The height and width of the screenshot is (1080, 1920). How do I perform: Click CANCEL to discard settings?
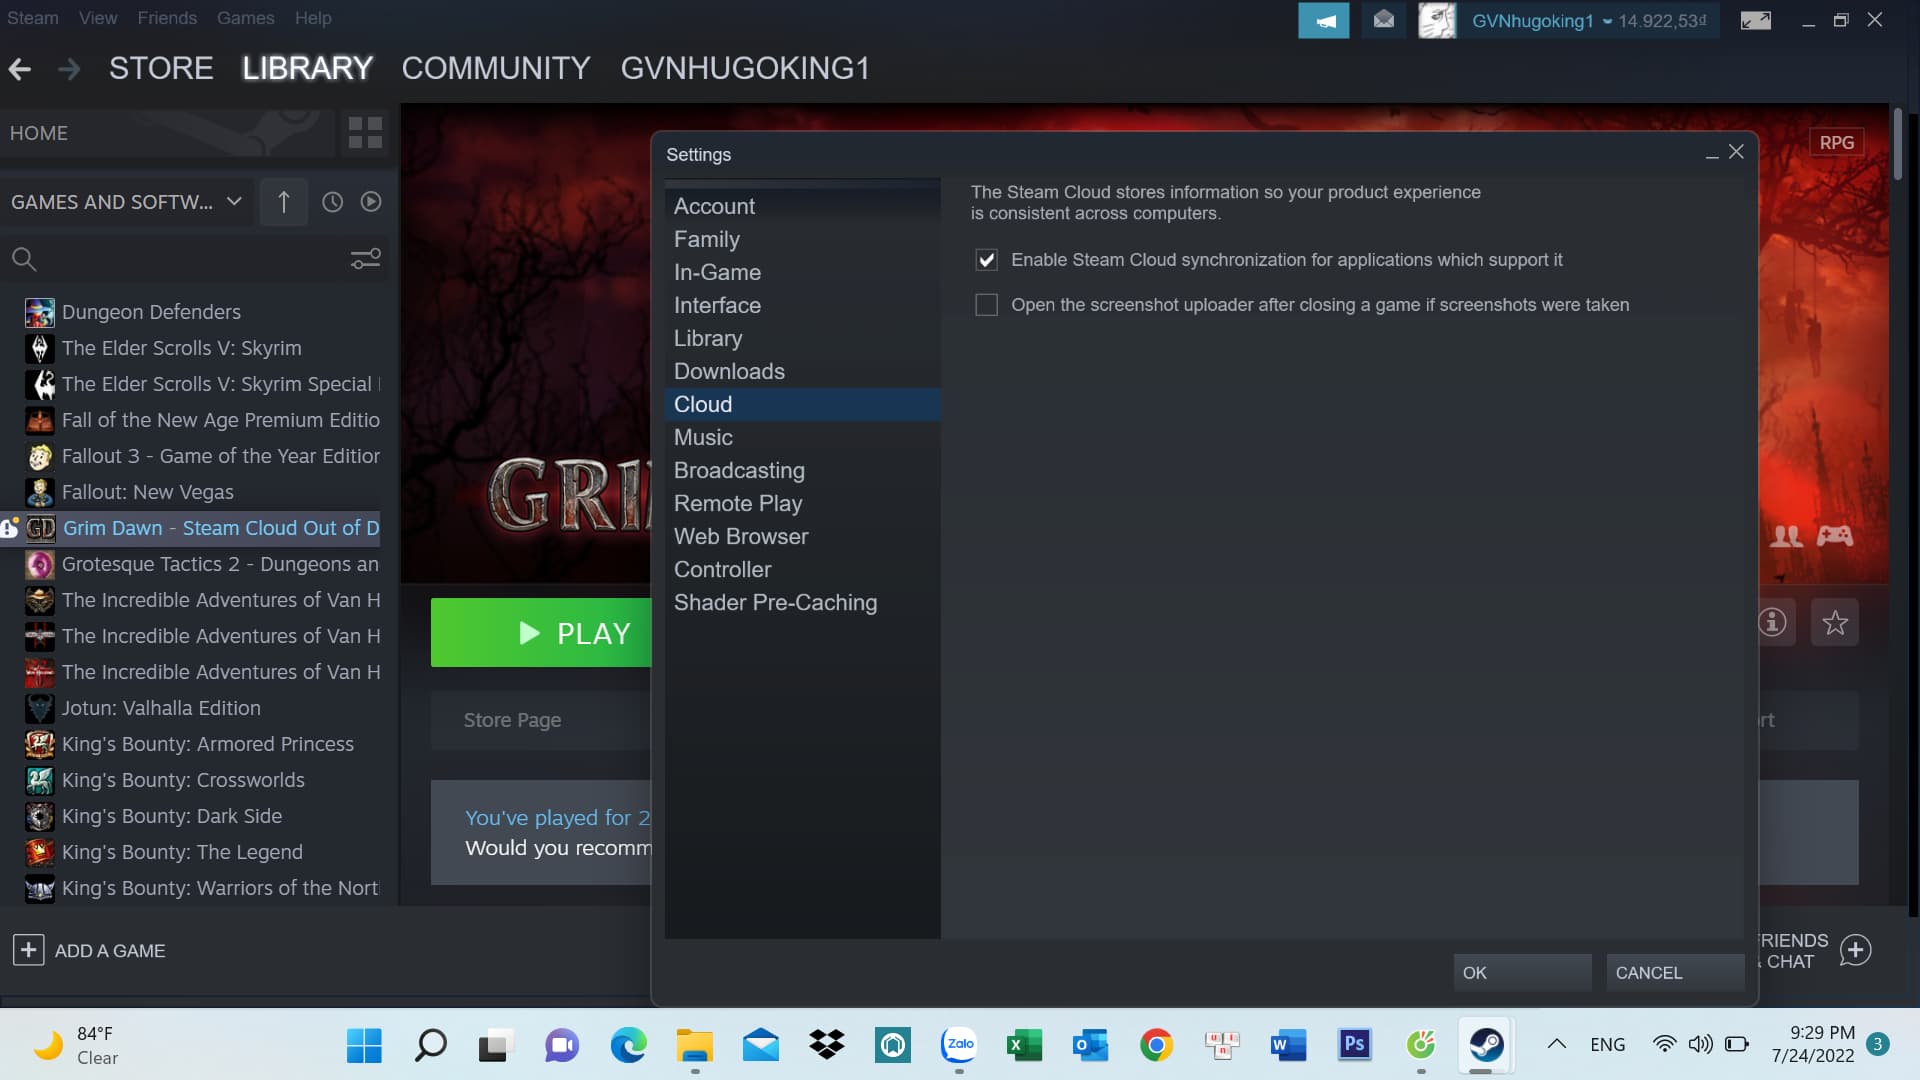pyautogui.click(x=1648, y=973)
